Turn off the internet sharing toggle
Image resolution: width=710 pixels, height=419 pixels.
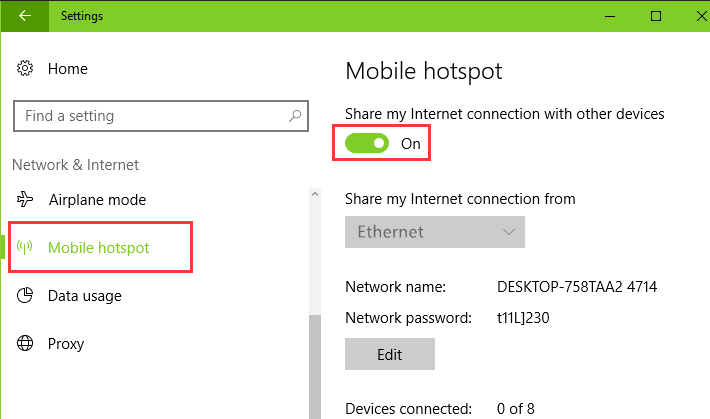[x=367, y=144]
